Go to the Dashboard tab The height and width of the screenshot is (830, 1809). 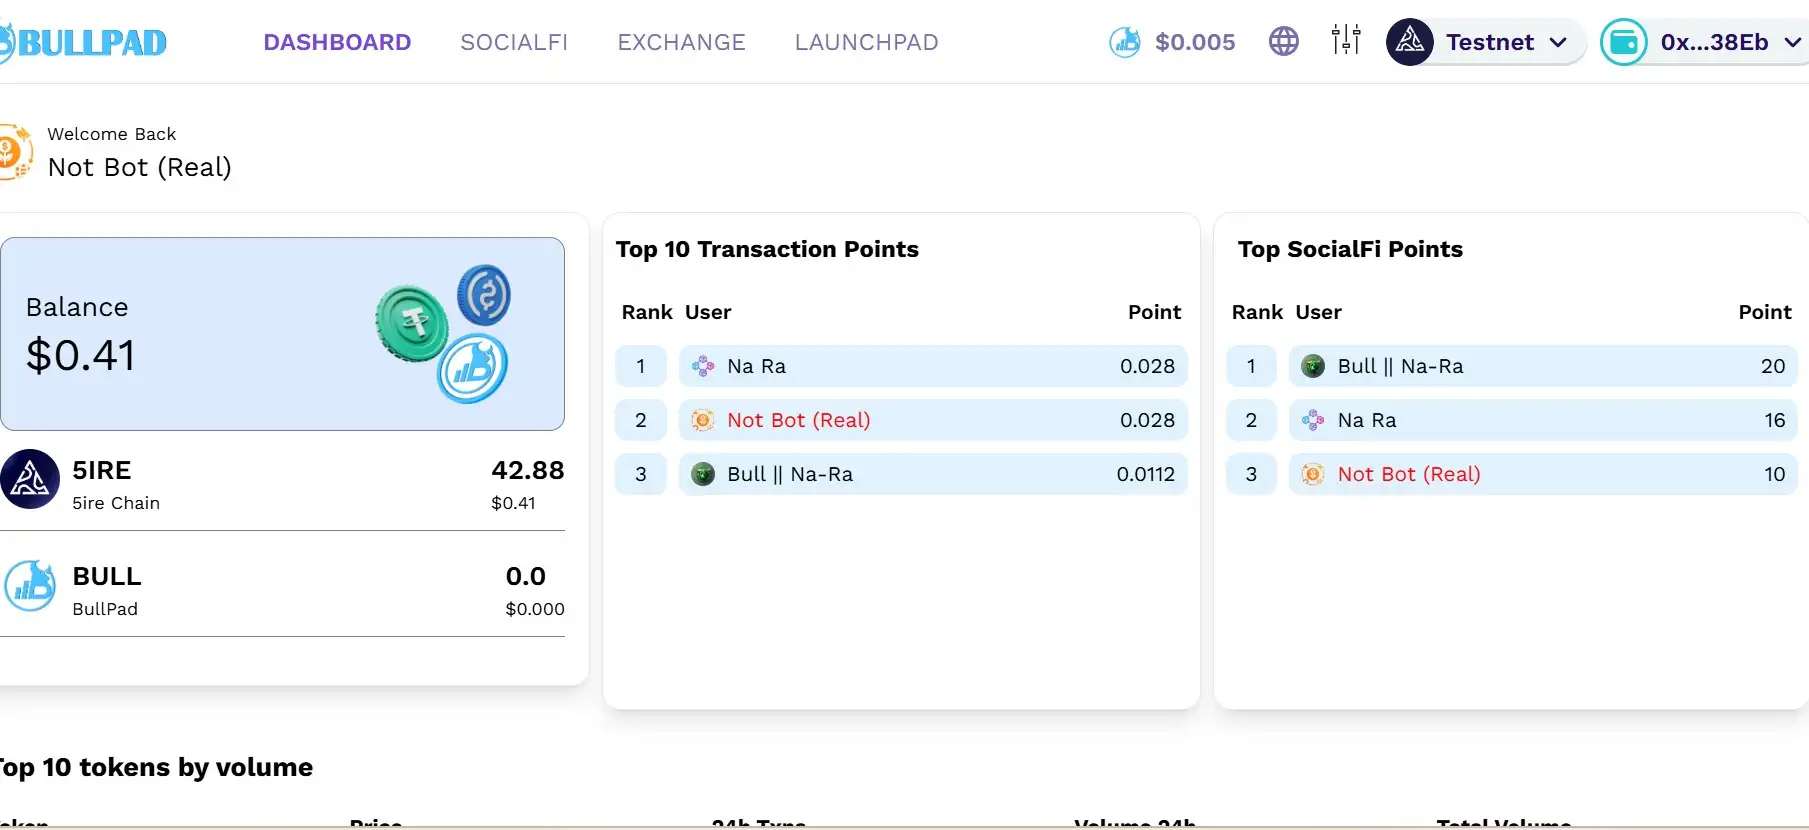337,42
